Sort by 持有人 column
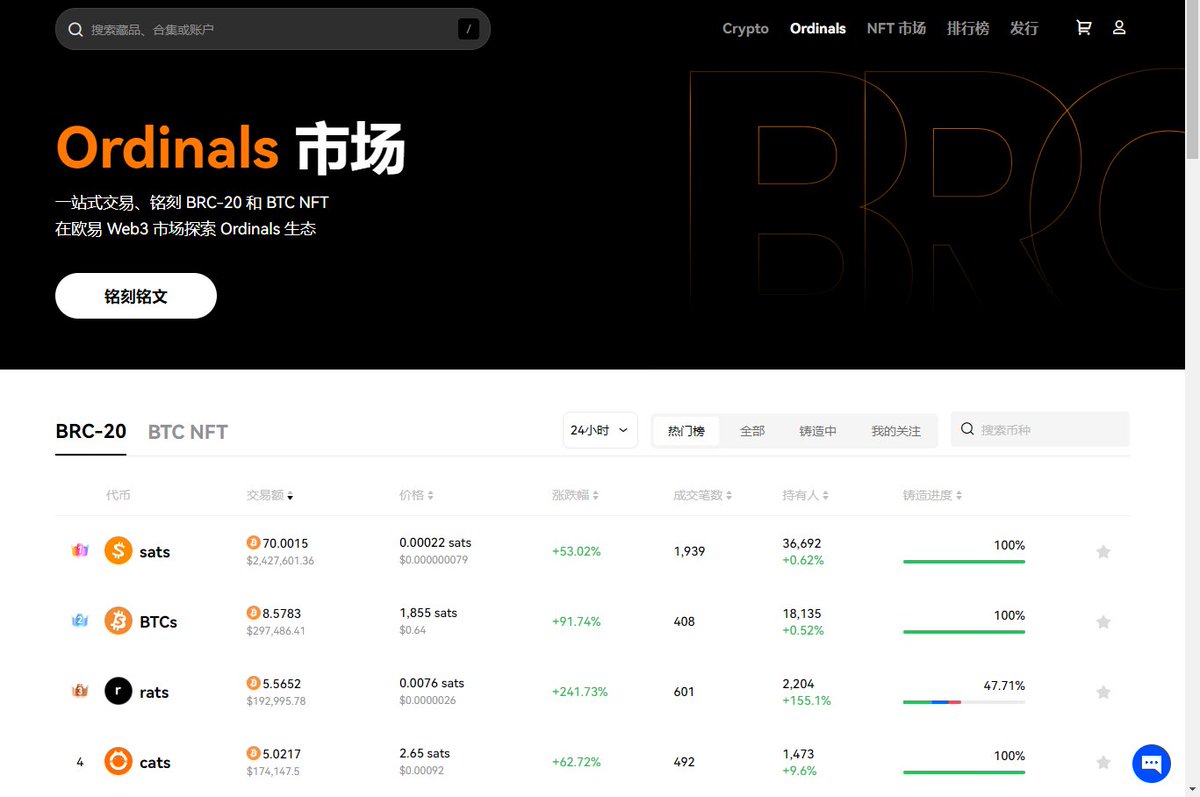 805,495
